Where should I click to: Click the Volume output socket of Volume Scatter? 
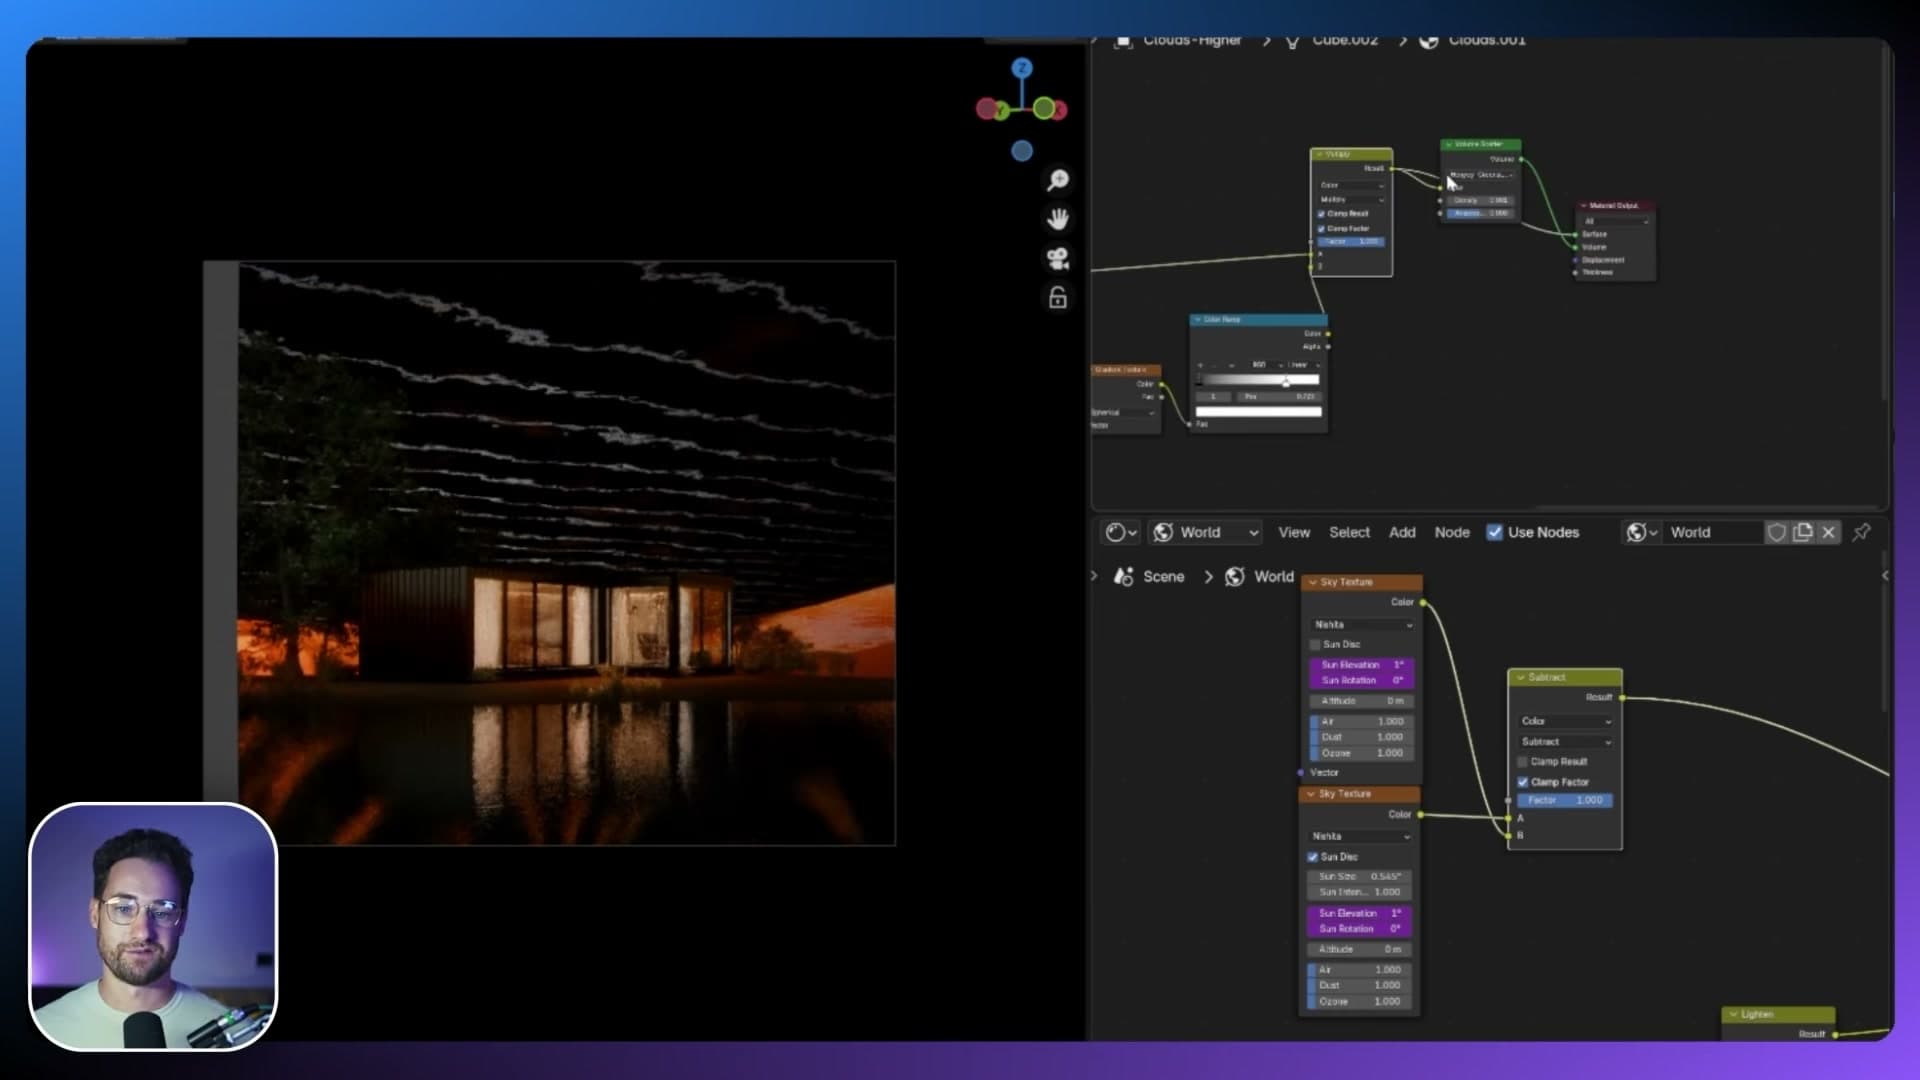click(x=1521, y=159)
